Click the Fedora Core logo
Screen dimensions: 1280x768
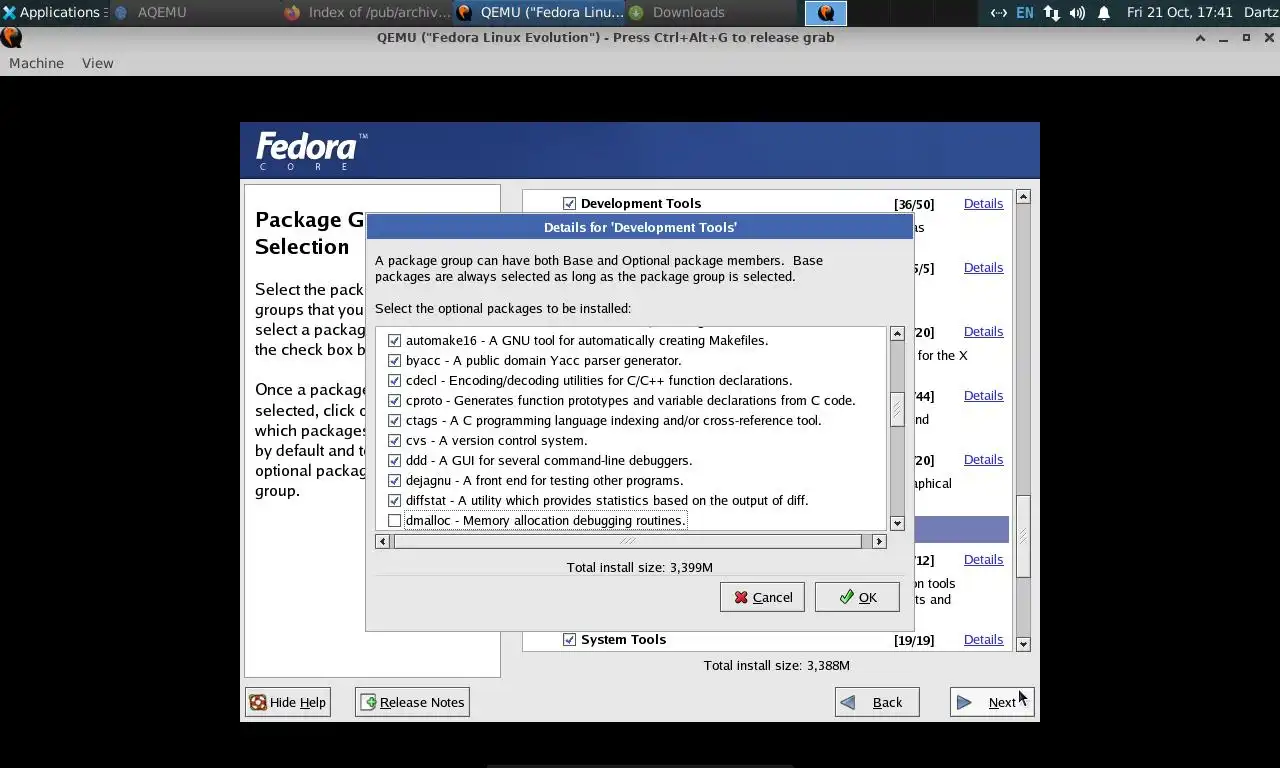click(x=311, y=150)
